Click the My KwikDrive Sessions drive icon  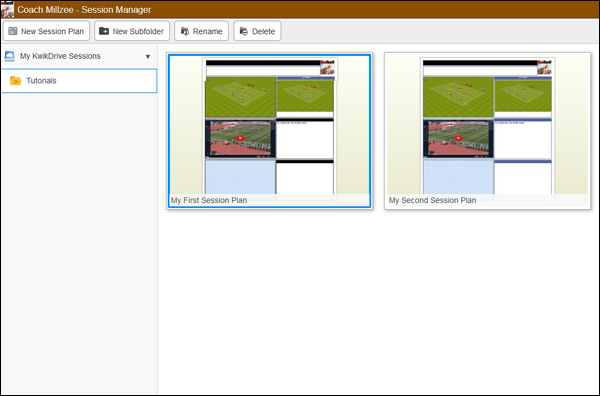pyautogui.click(x=10, y=56)
